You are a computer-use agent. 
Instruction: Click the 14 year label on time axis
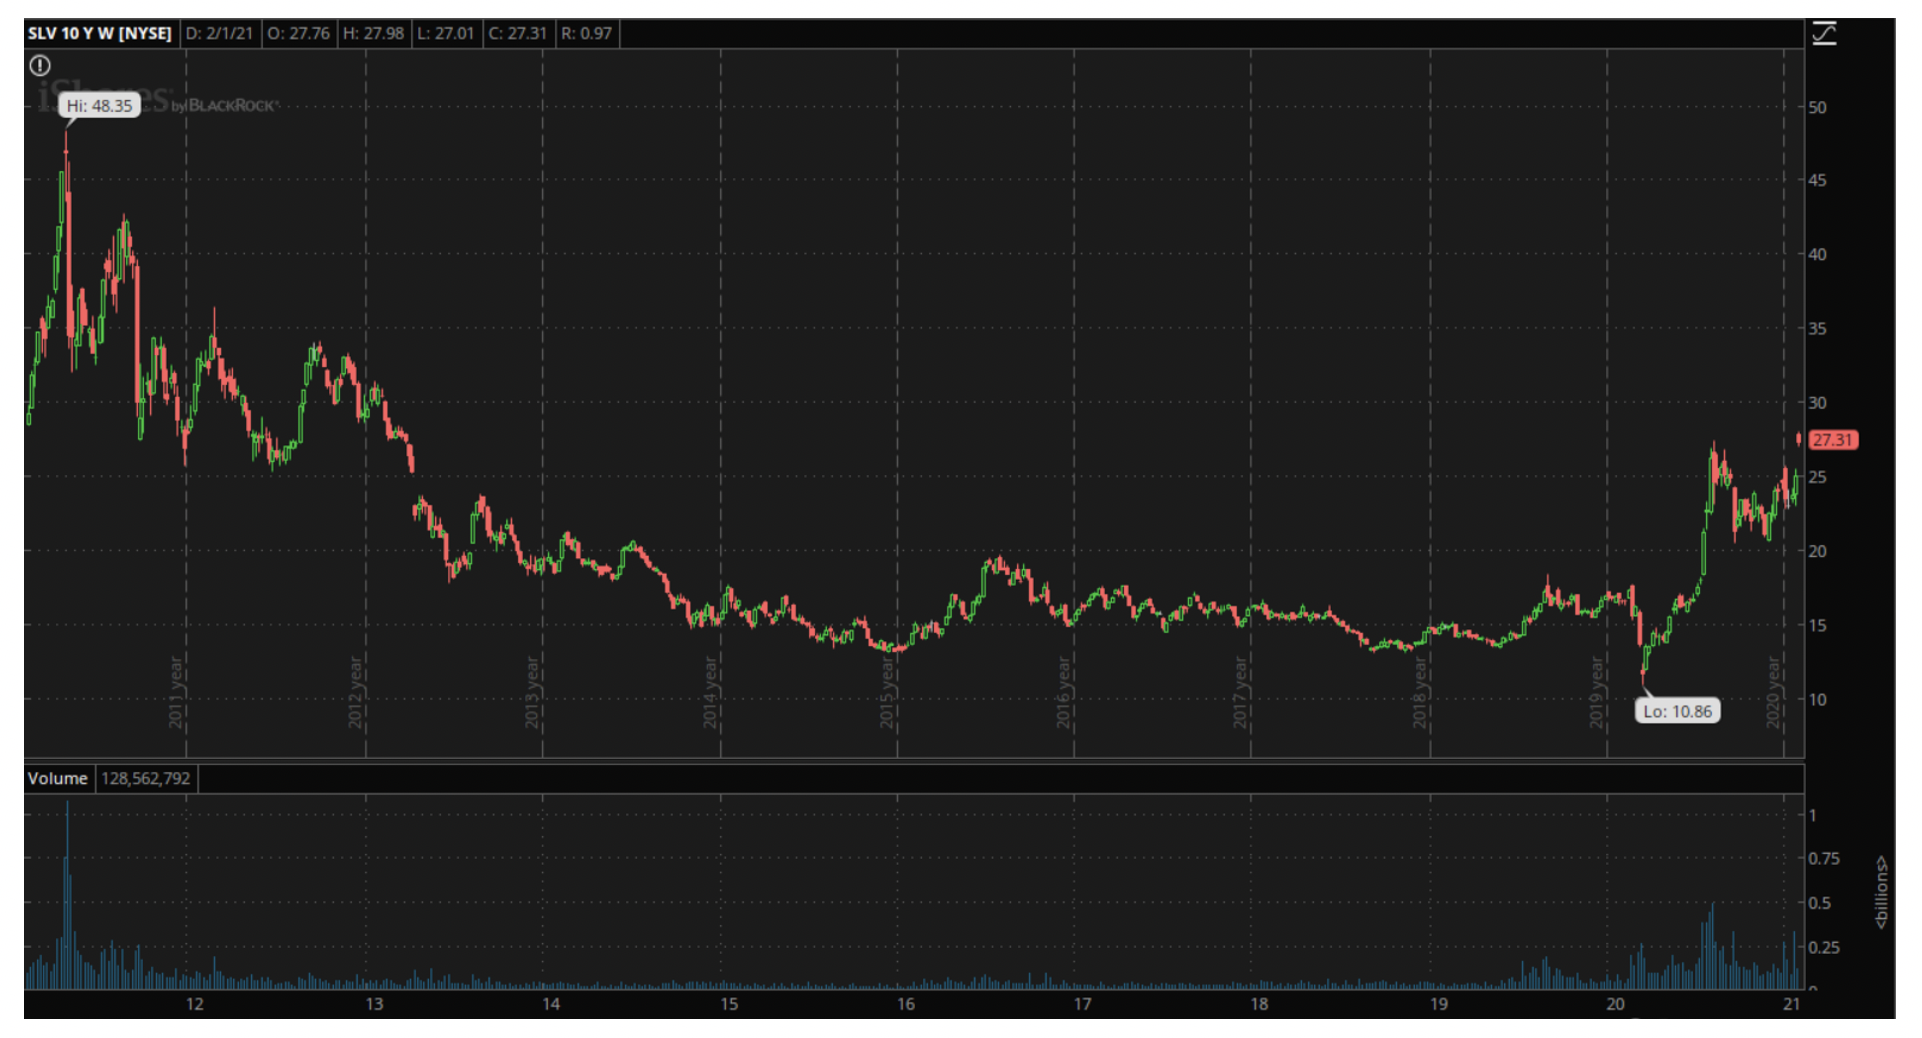pos(551,1004)
